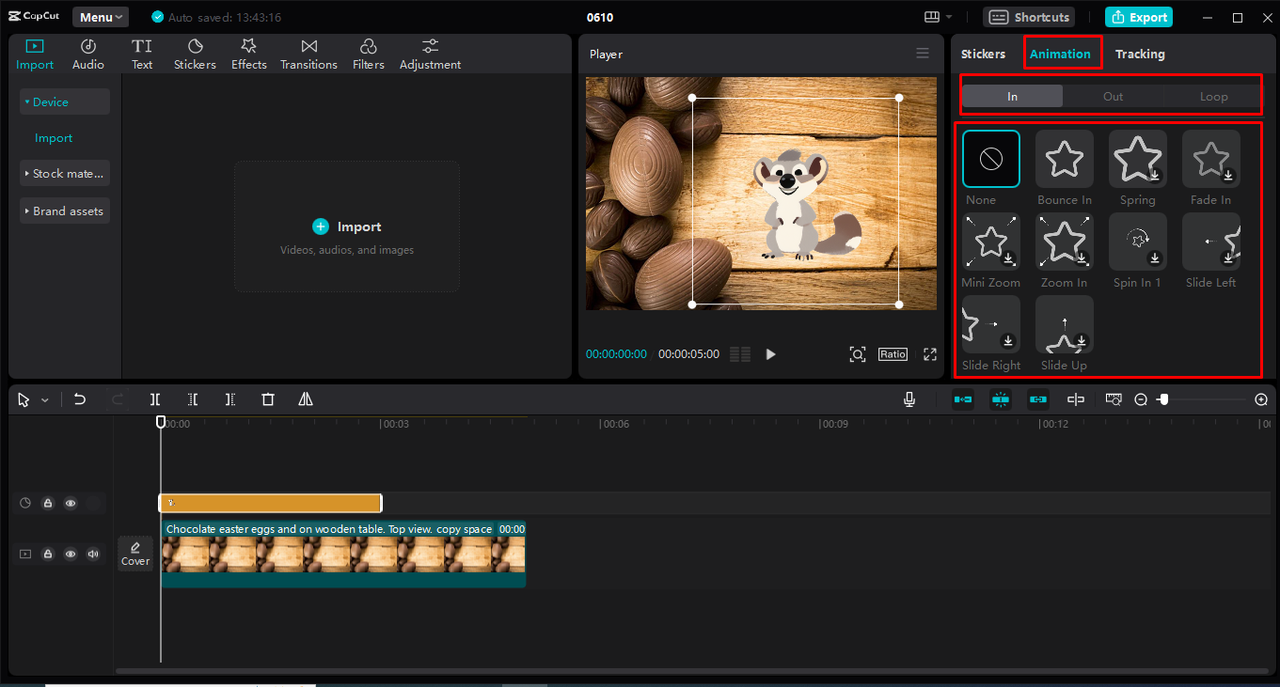The height and width of the screenshot is (687, 1280).
Task: Open the Adjustment panel
Action: tap(430, 54)
